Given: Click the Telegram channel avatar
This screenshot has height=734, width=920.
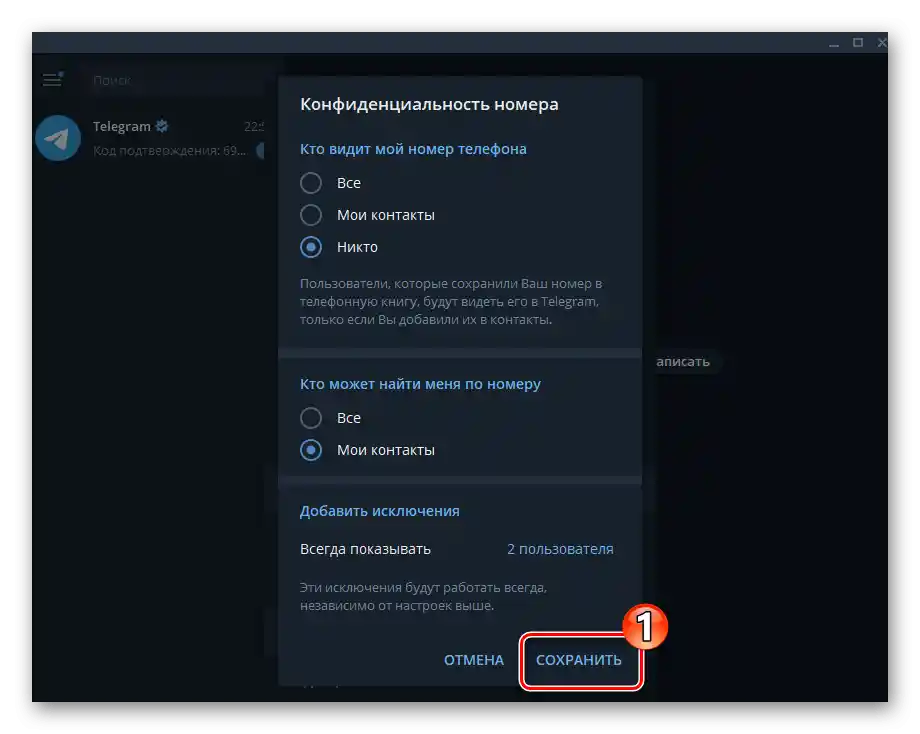Looking at the screenshot, I should pyautogui.click(x=57, y=138).
